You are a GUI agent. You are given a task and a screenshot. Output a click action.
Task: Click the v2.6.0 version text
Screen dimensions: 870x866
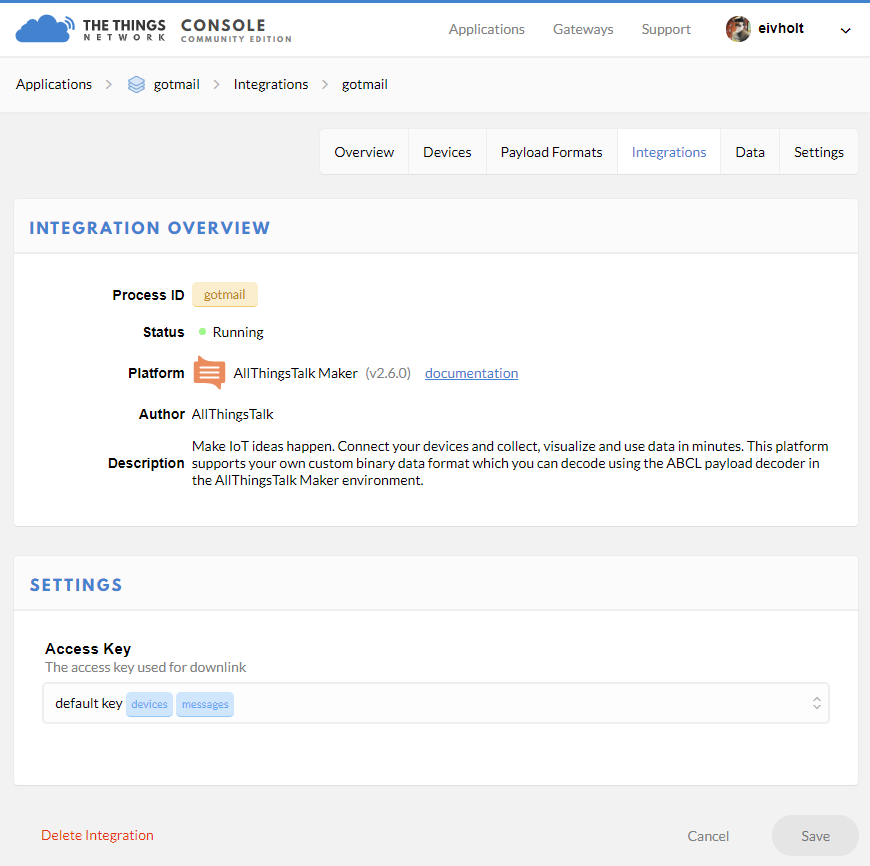(x=388, y=373)
